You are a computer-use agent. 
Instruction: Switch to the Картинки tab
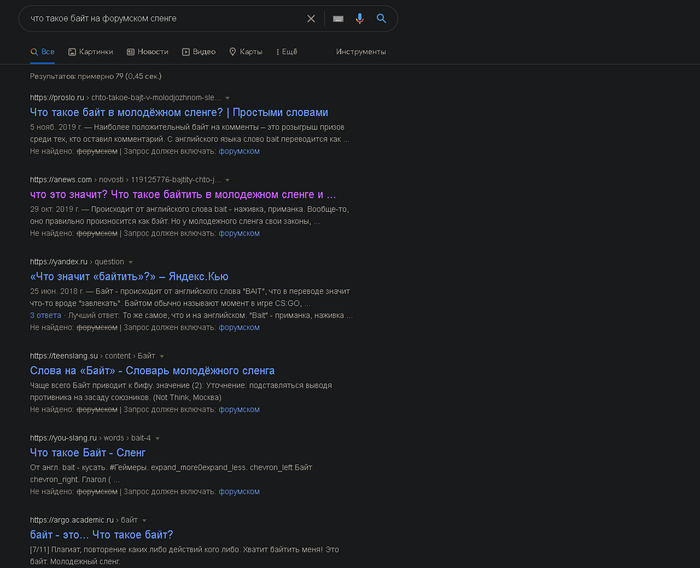pyautogui.click(x=91, y=52)
